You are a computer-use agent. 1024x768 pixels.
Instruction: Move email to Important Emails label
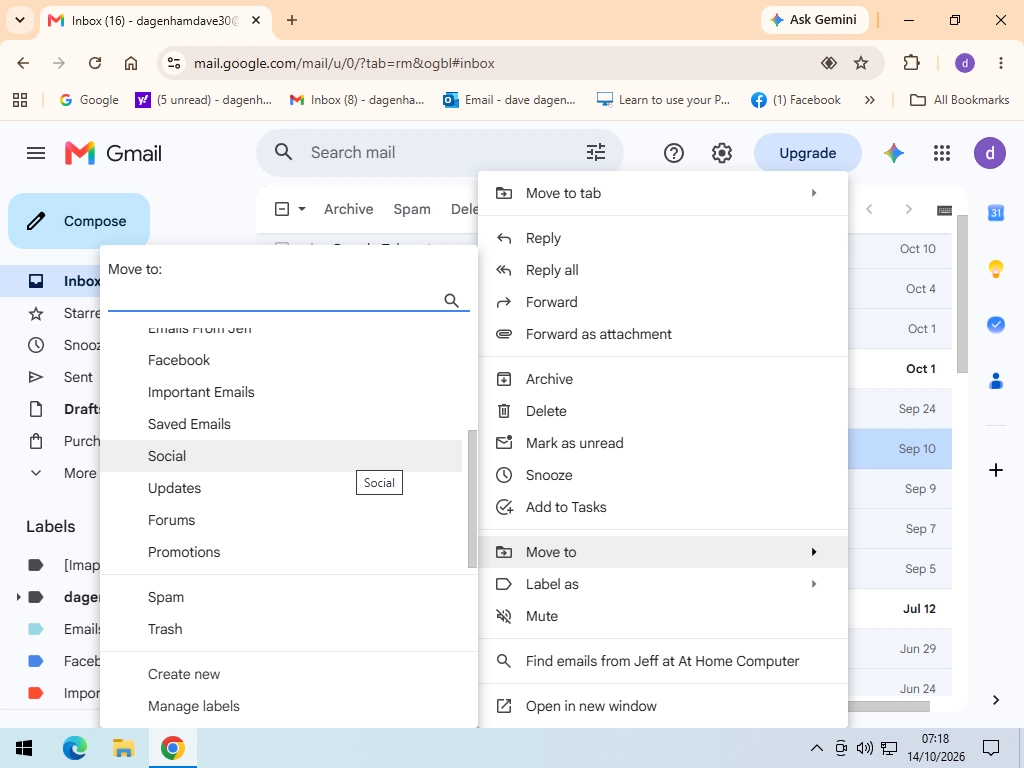coord(281,392)
